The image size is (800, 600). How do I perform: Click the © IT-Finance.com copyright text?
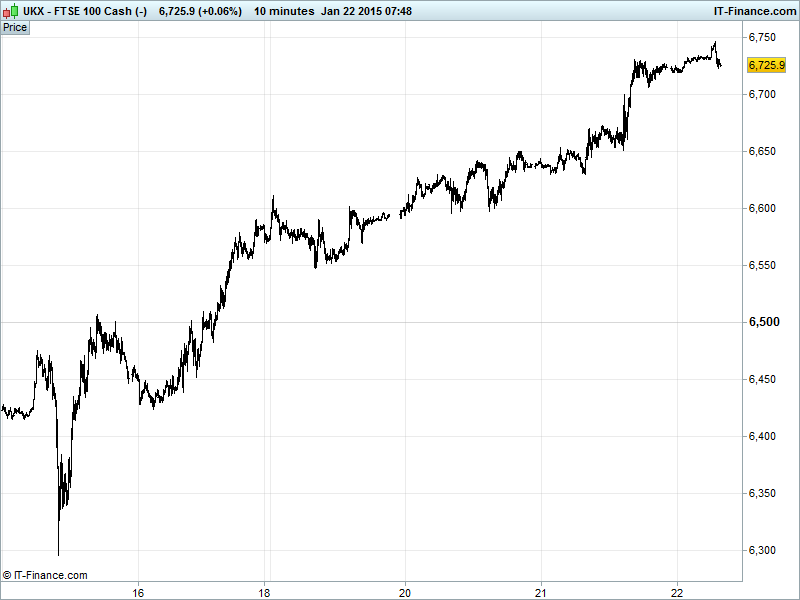tap(45, 575)
